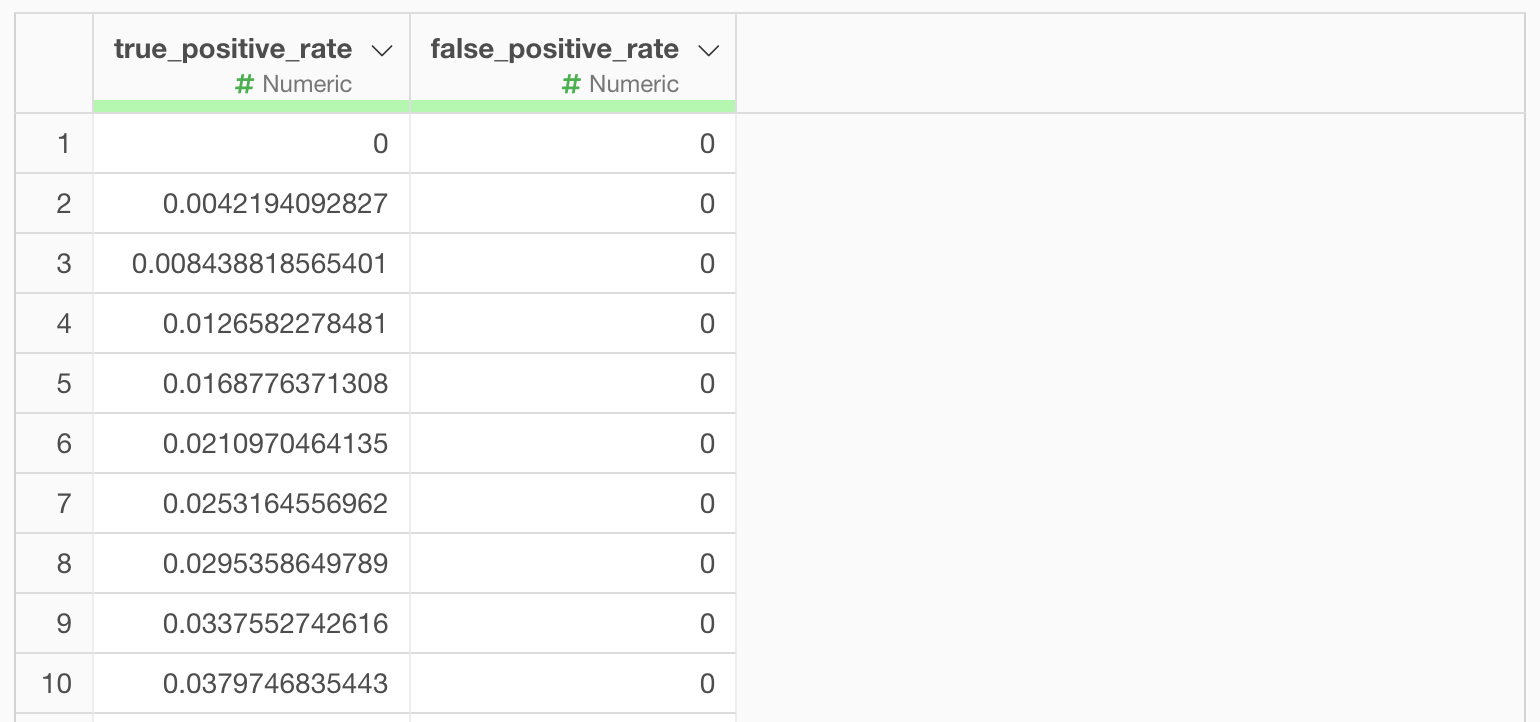Click cell with value 0.0337552742616
The image size is (1540, 722).
tap(251, 624)
